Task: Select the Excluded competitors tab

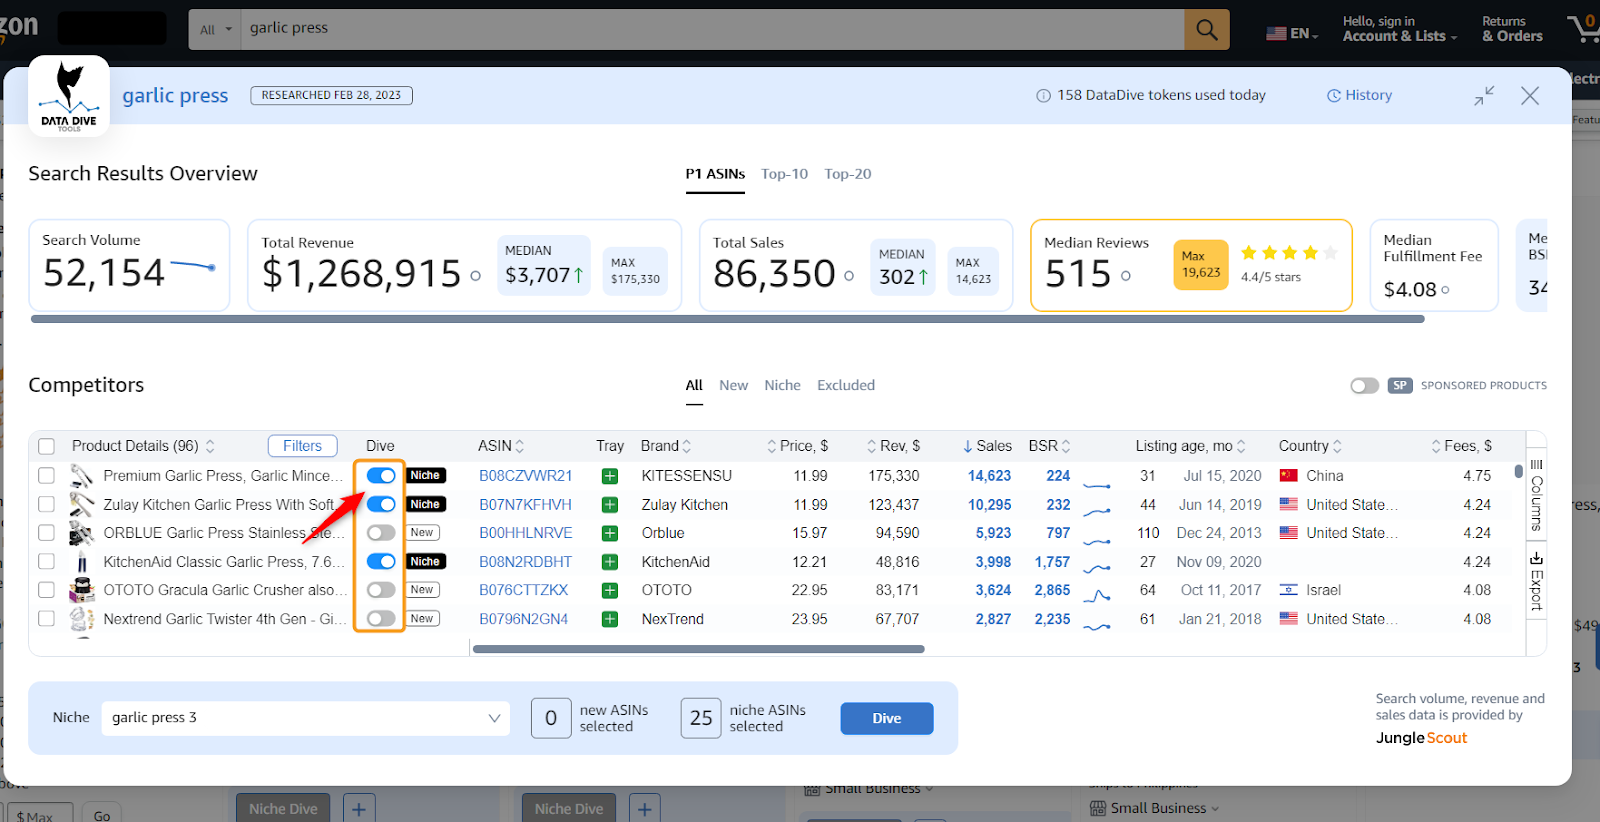Action: (846, 386)
